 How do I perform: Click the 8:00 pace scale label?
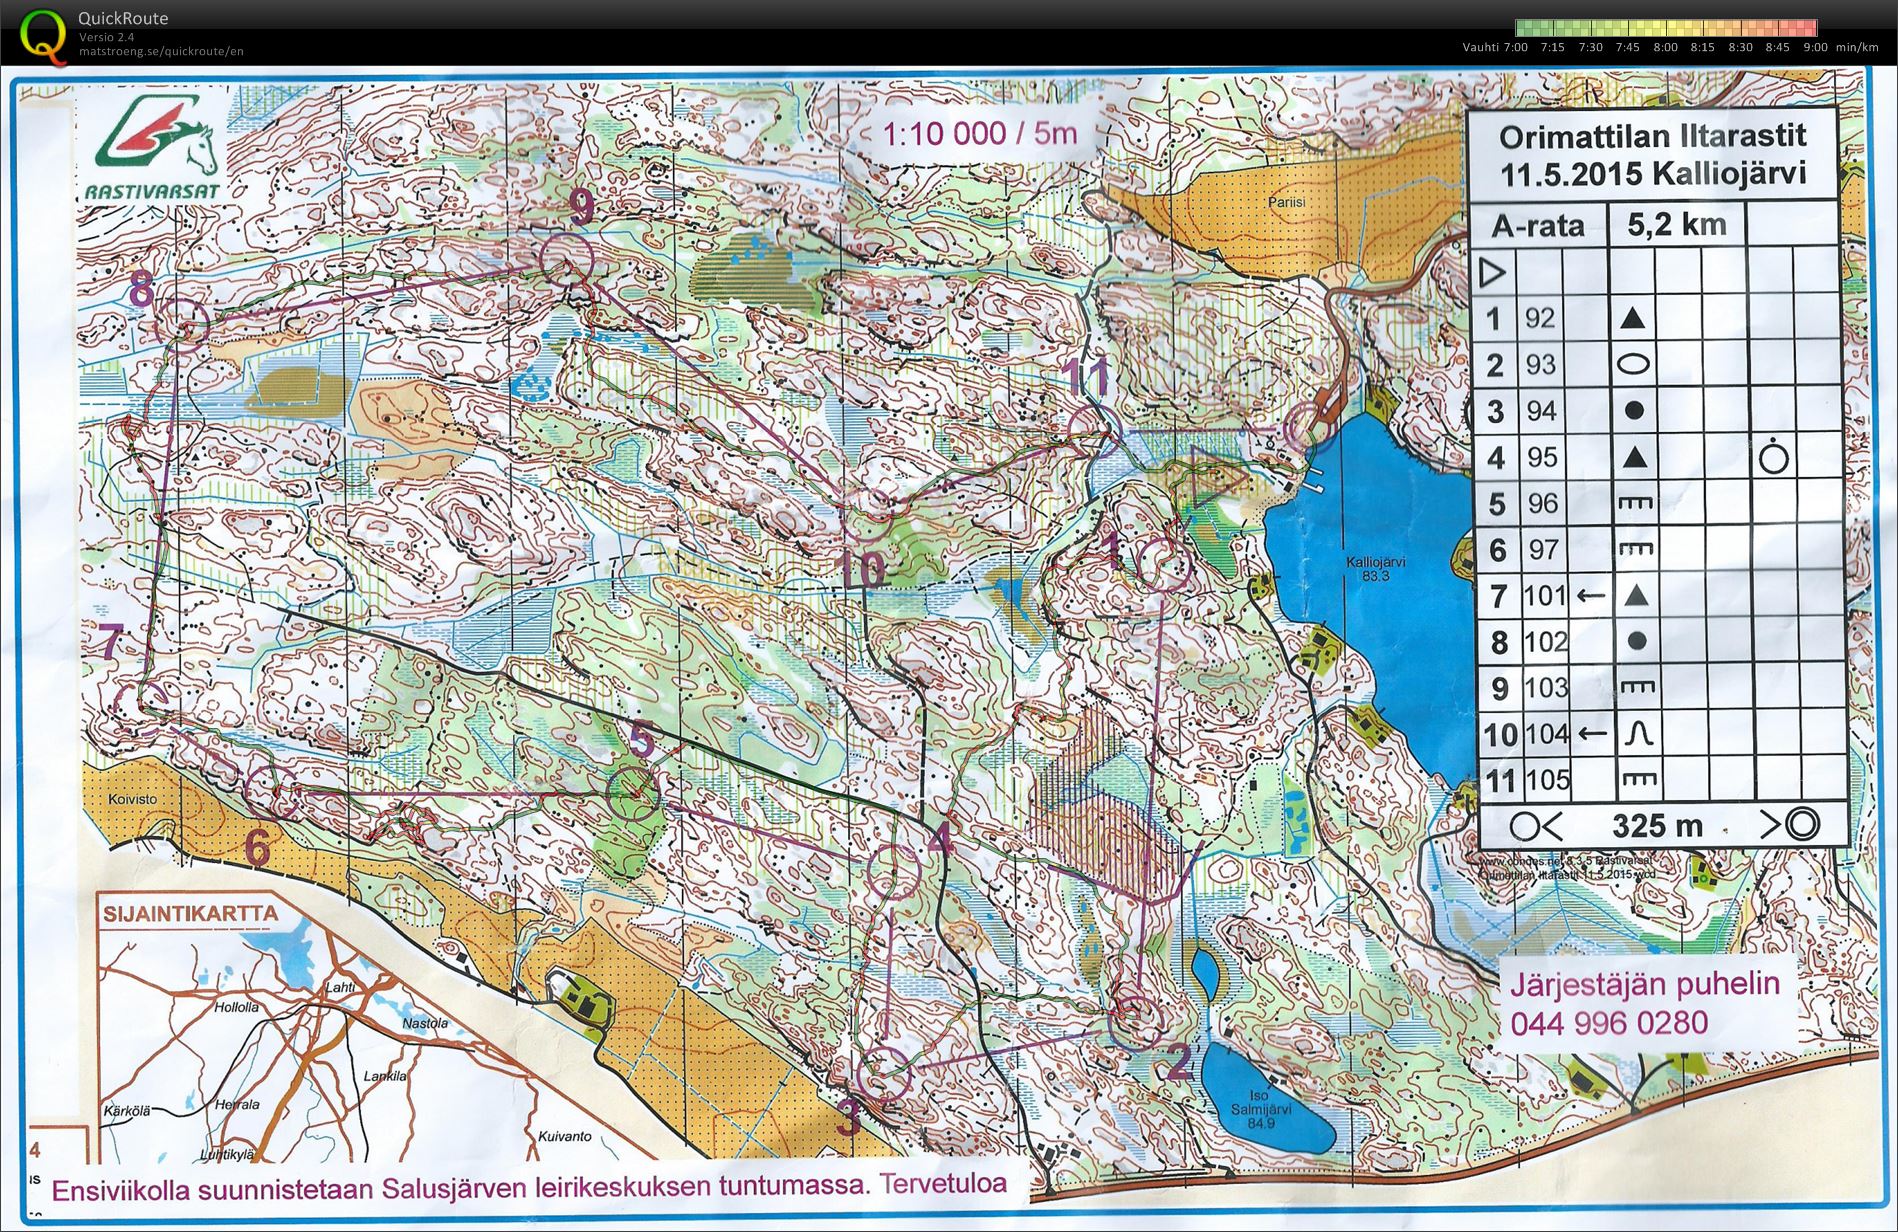(x=1665, y=47)
